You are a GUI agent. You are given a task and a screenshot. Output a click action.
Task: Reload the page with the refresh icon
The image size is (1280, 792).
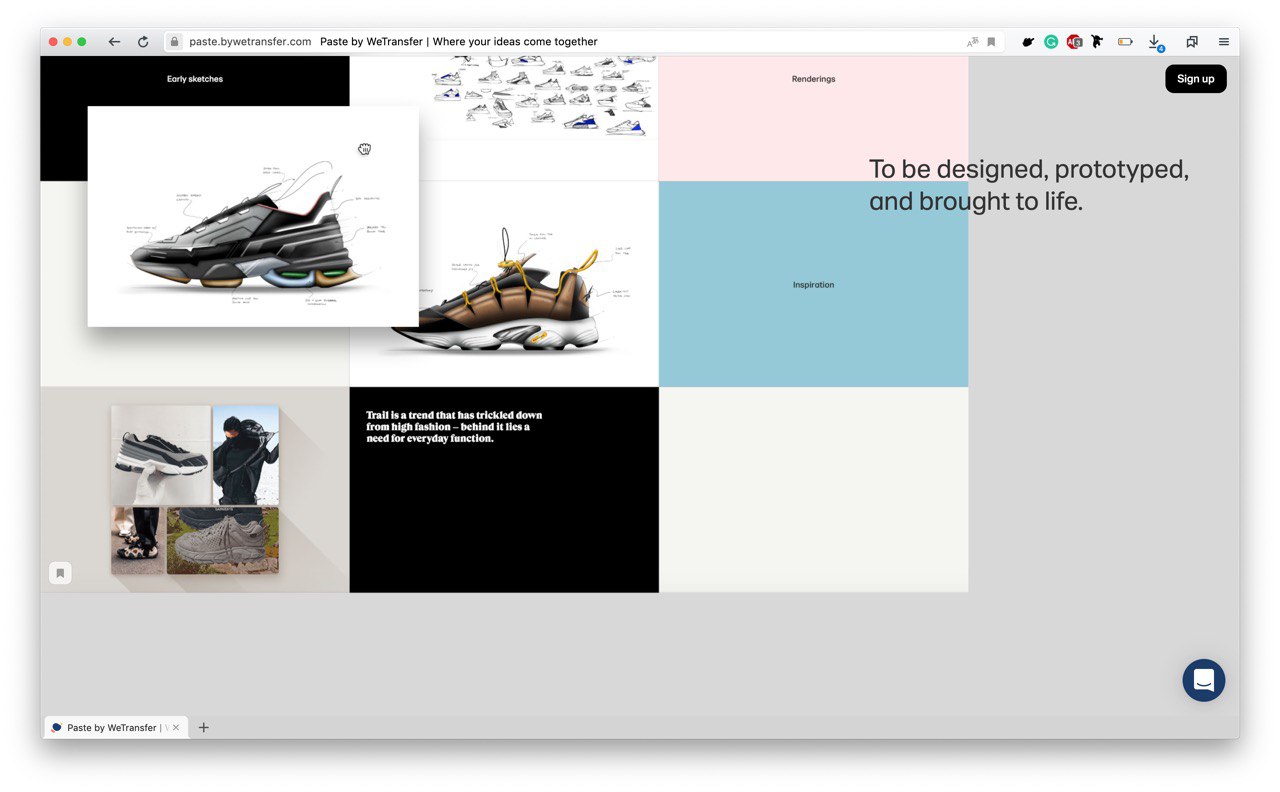point(143,42)
